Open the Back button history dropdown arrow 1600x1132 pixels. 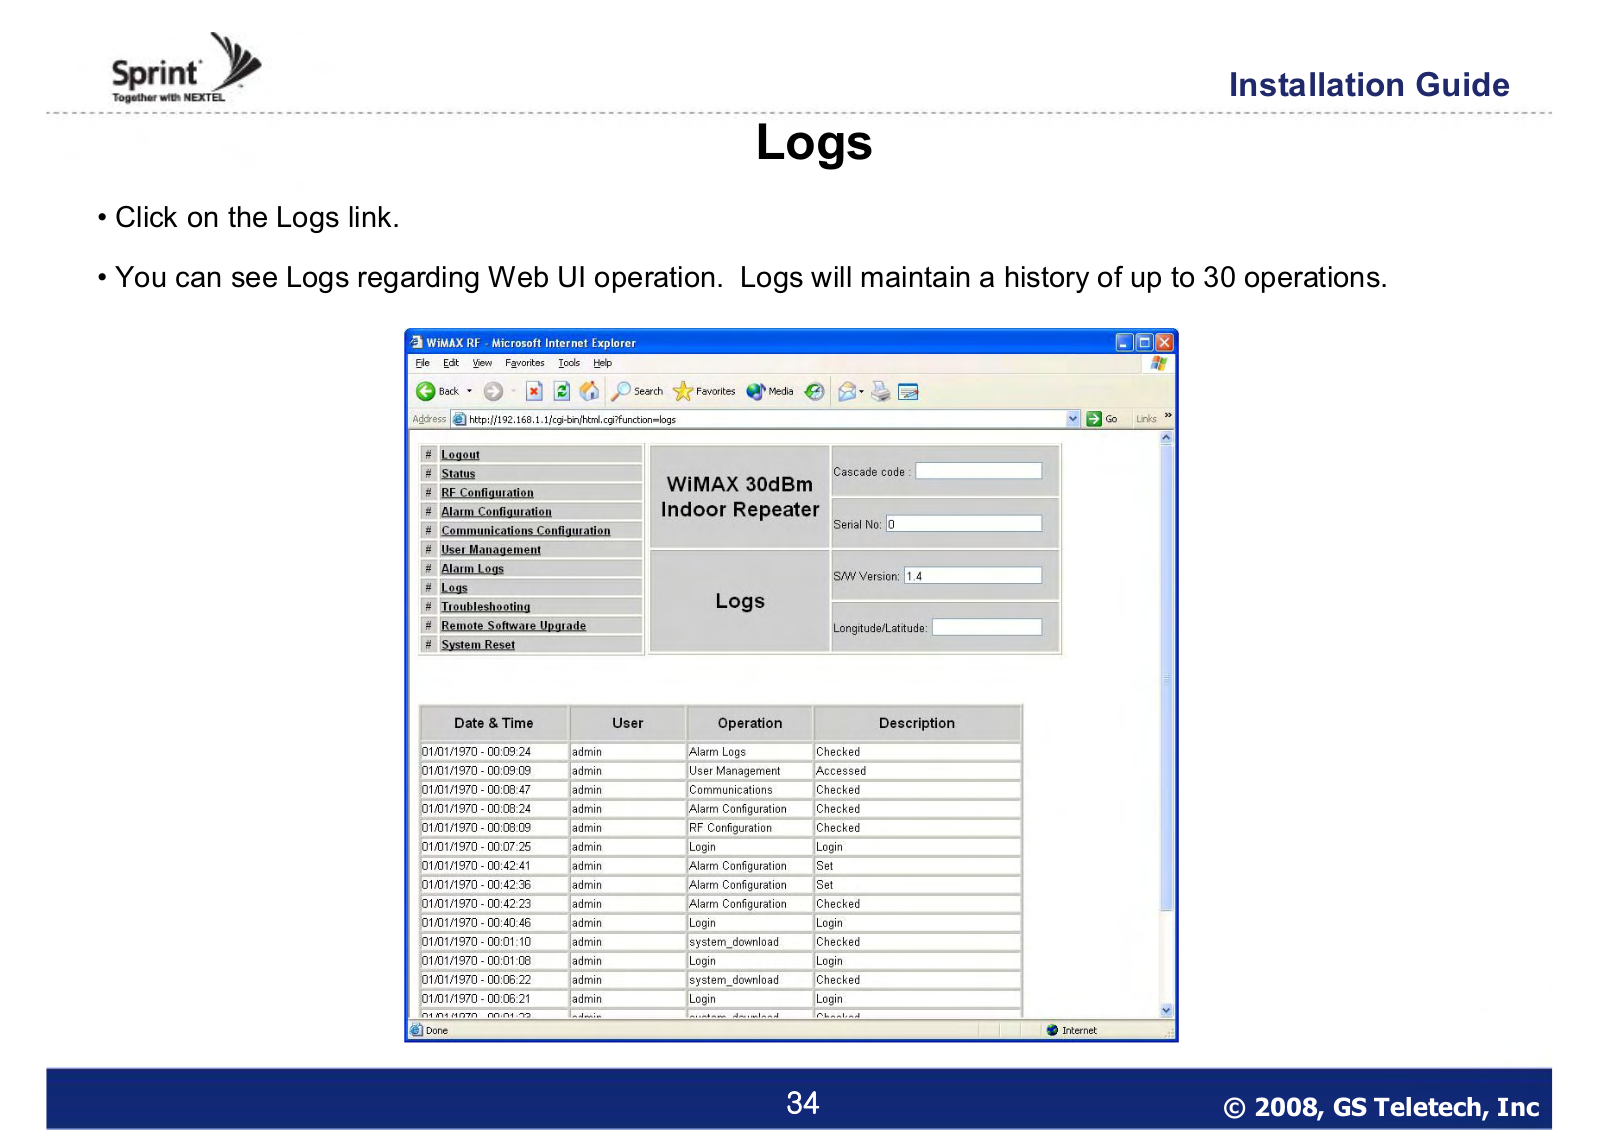click(x=469, y=391)
